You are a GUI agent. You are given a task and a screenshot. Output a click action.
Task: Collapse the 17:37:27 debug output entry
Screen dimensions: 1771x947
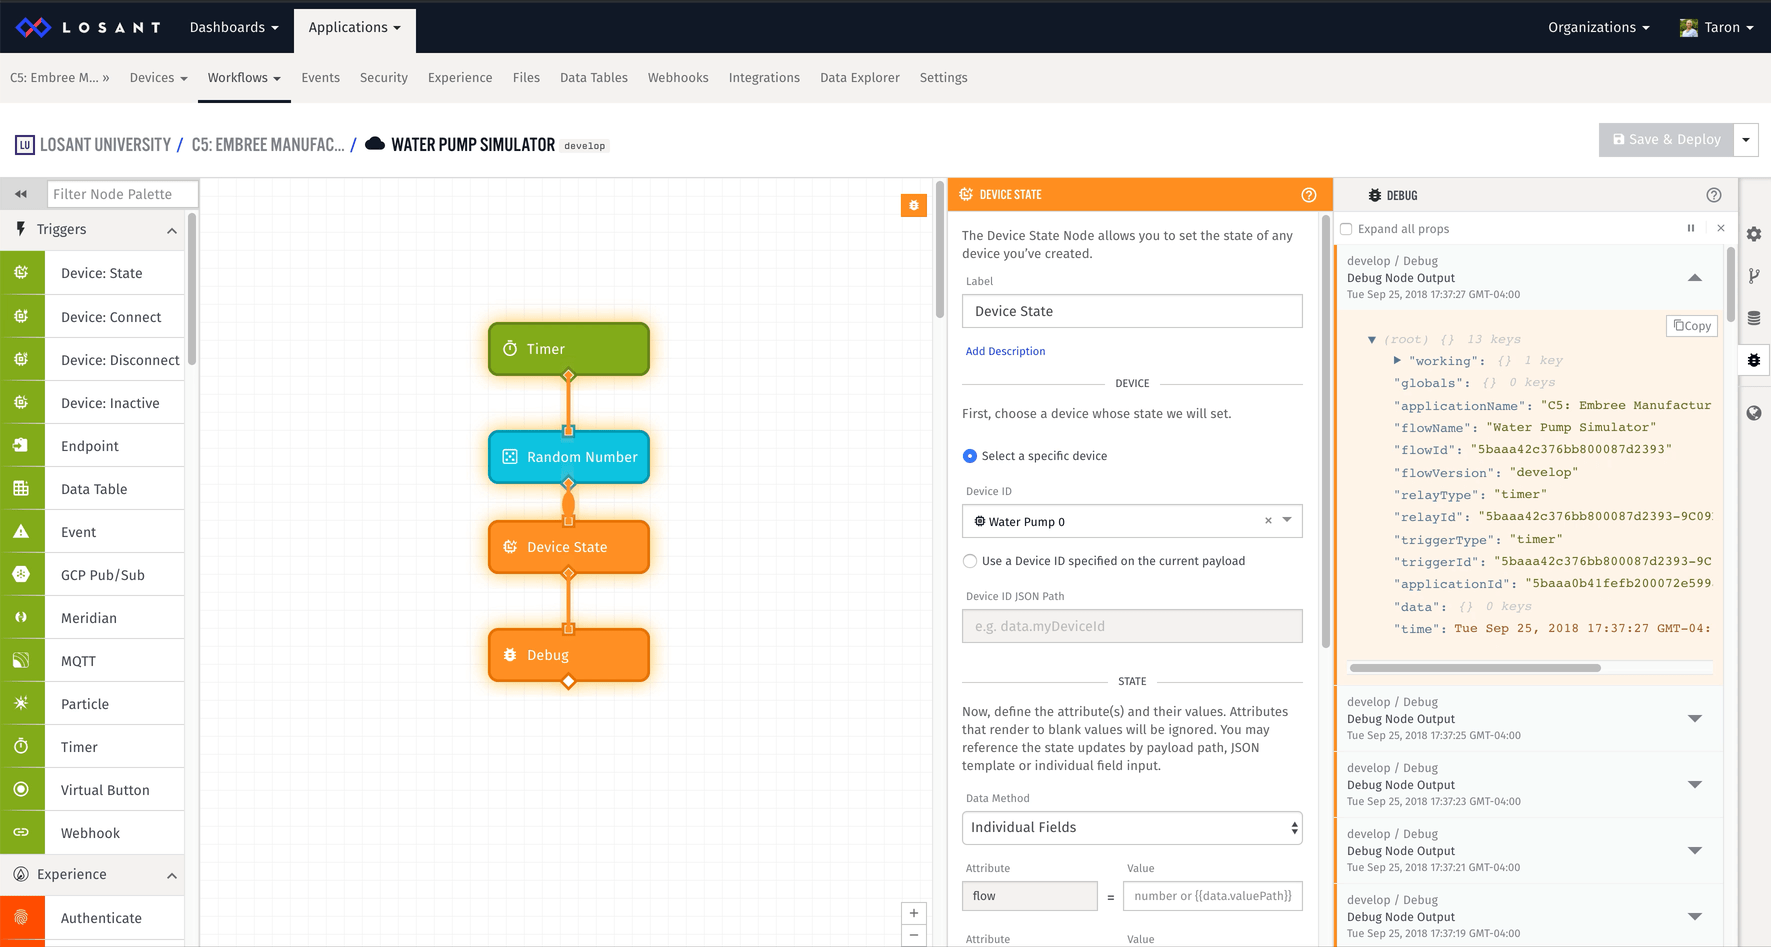pyautogui.click(x=1694, y=278)
